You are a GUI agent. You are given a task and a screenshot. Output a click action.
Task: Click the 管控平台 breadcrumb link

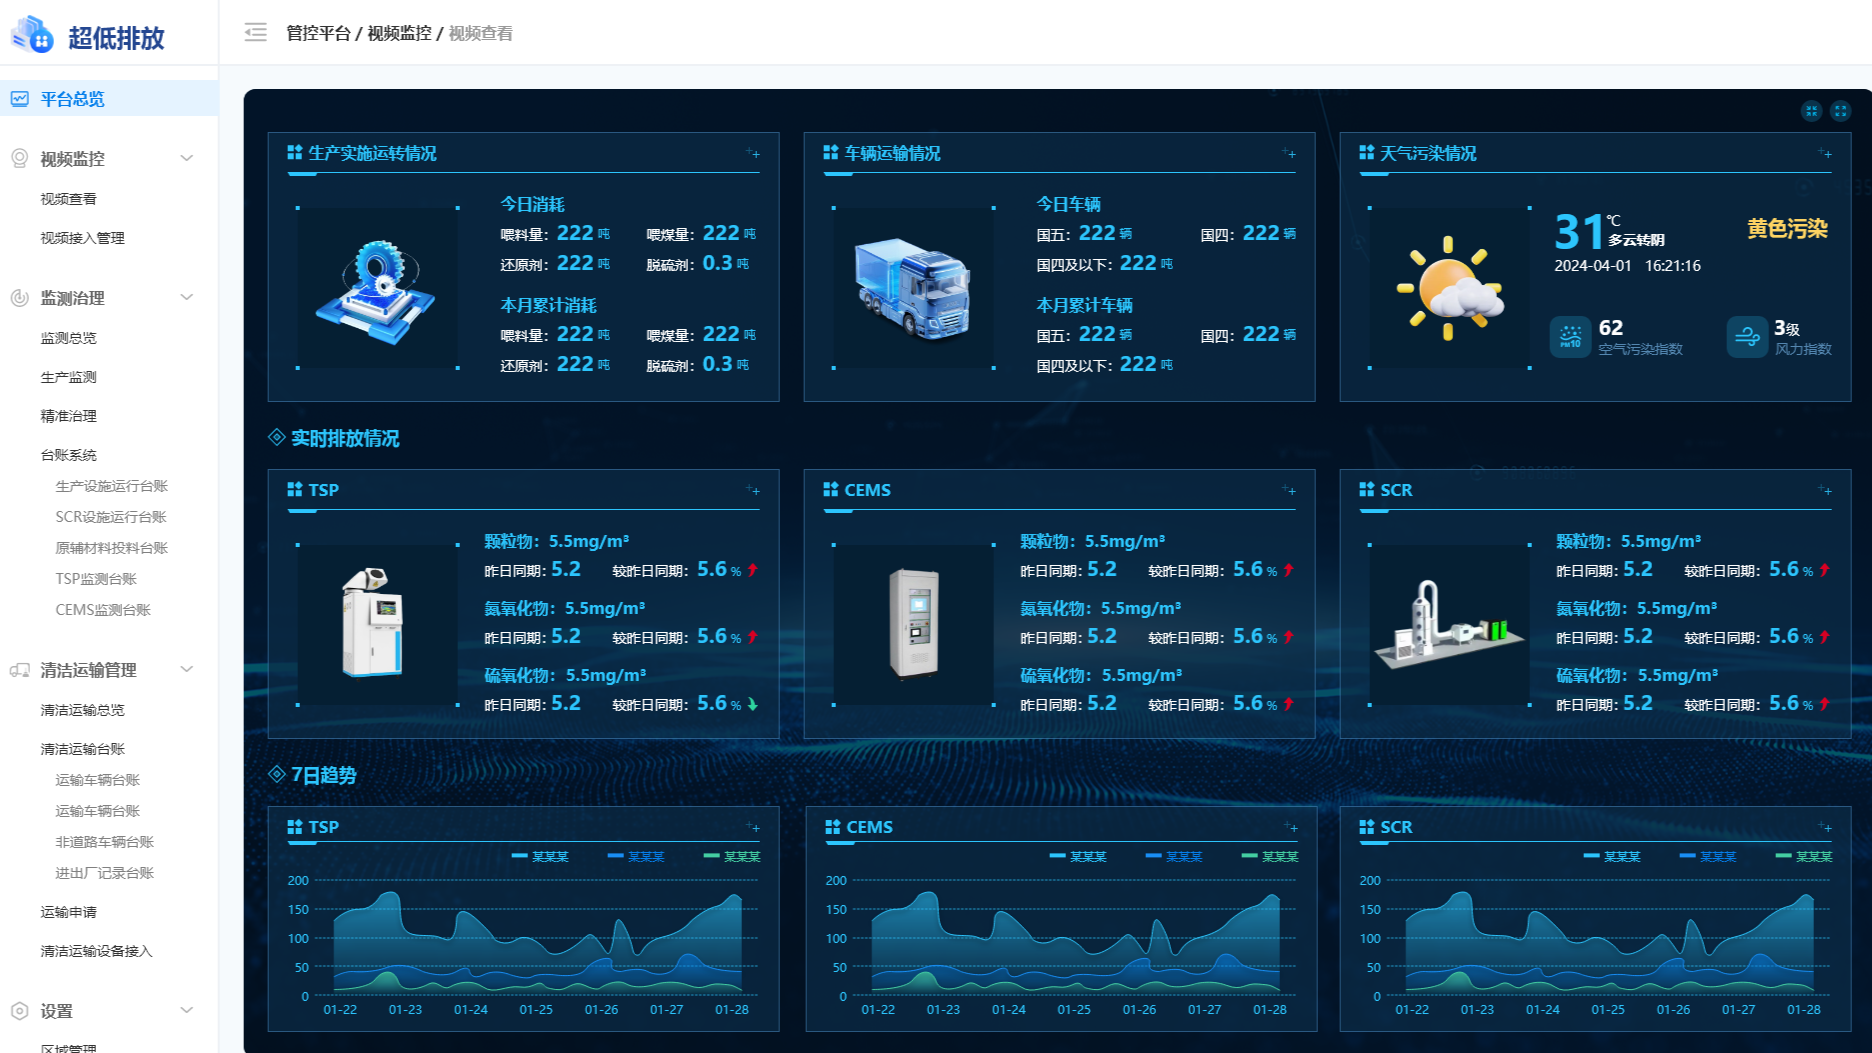pos(318,33)
